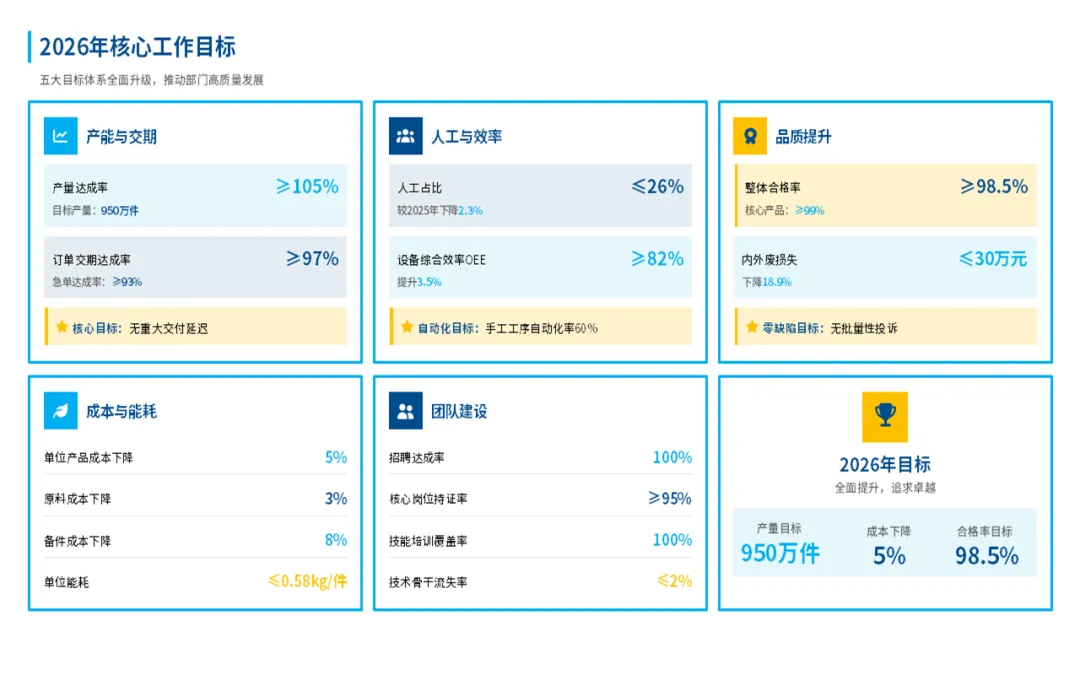Click the star icon next to 零缺陷目标
Image resolution: width=1080 pixels, height=675 pixels.
click(752, 327)
